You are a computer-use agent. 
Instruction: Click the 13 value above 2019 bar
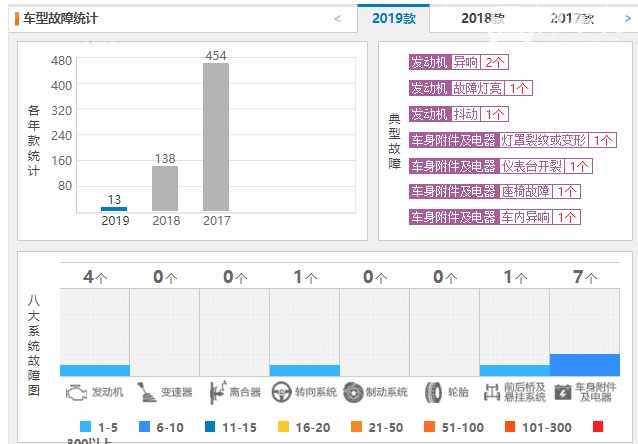coord(114,199)
